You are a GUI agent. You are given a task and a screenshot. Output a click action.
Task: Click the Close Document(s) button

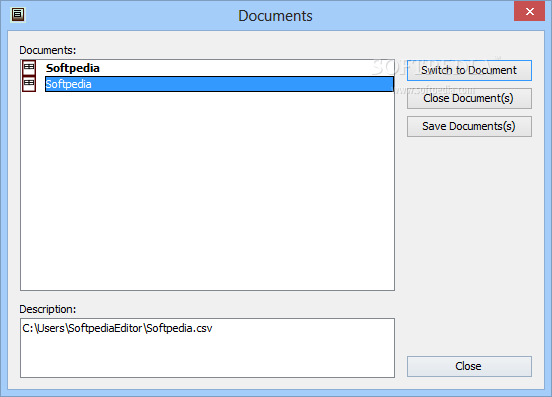point(469,98)
